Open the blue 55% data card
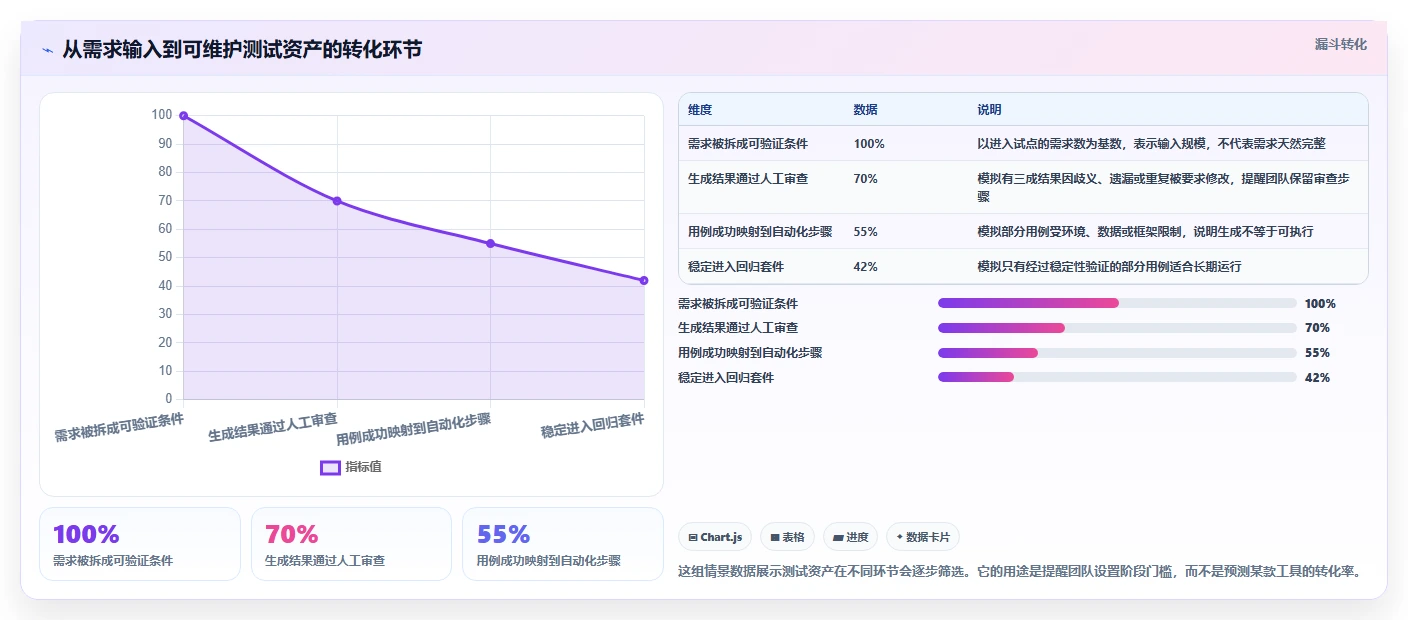The width and height of the screenshot is (1408, 620). 563,544
